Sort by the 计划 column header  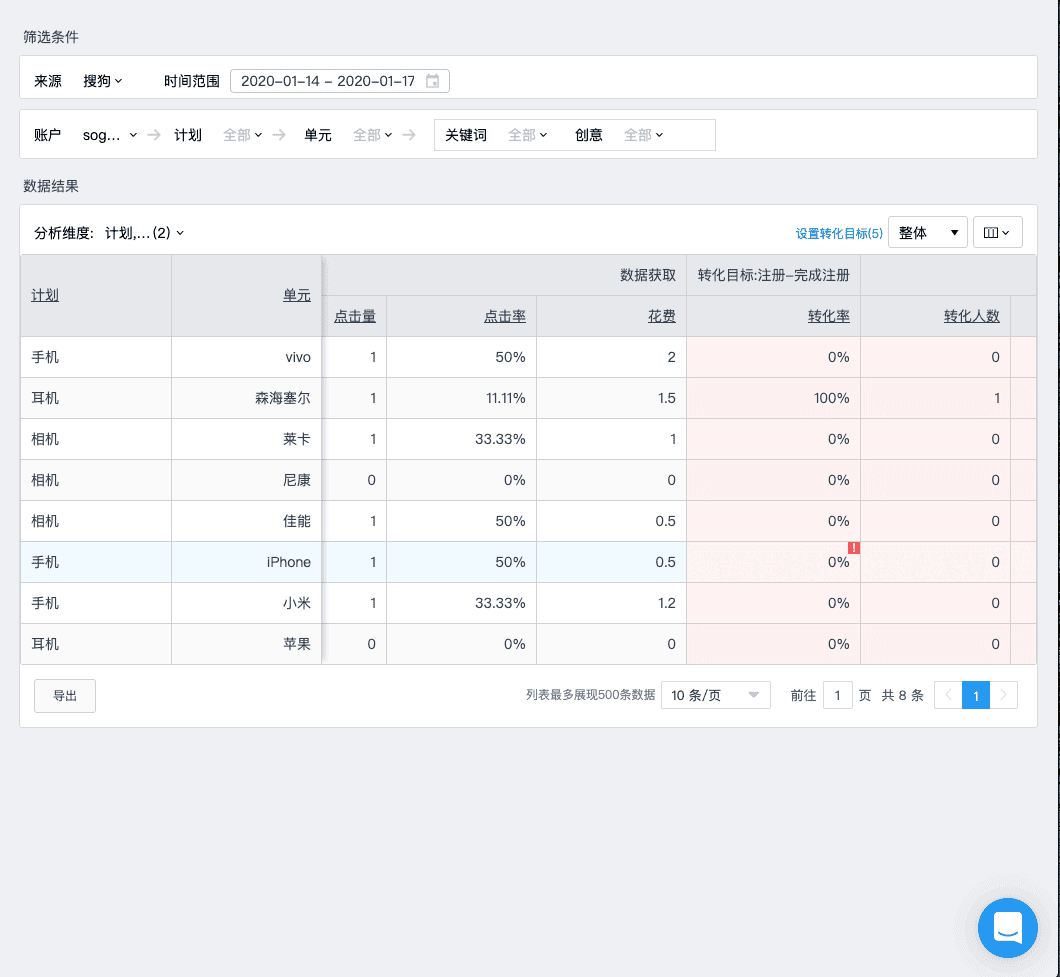[x=45, y=295]
